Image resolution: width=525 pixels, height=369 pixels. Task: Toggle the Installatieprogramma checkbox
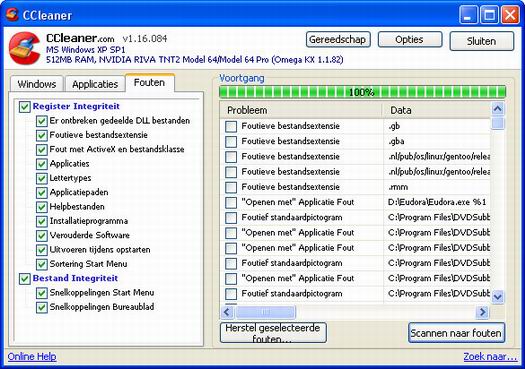point(41,221)
